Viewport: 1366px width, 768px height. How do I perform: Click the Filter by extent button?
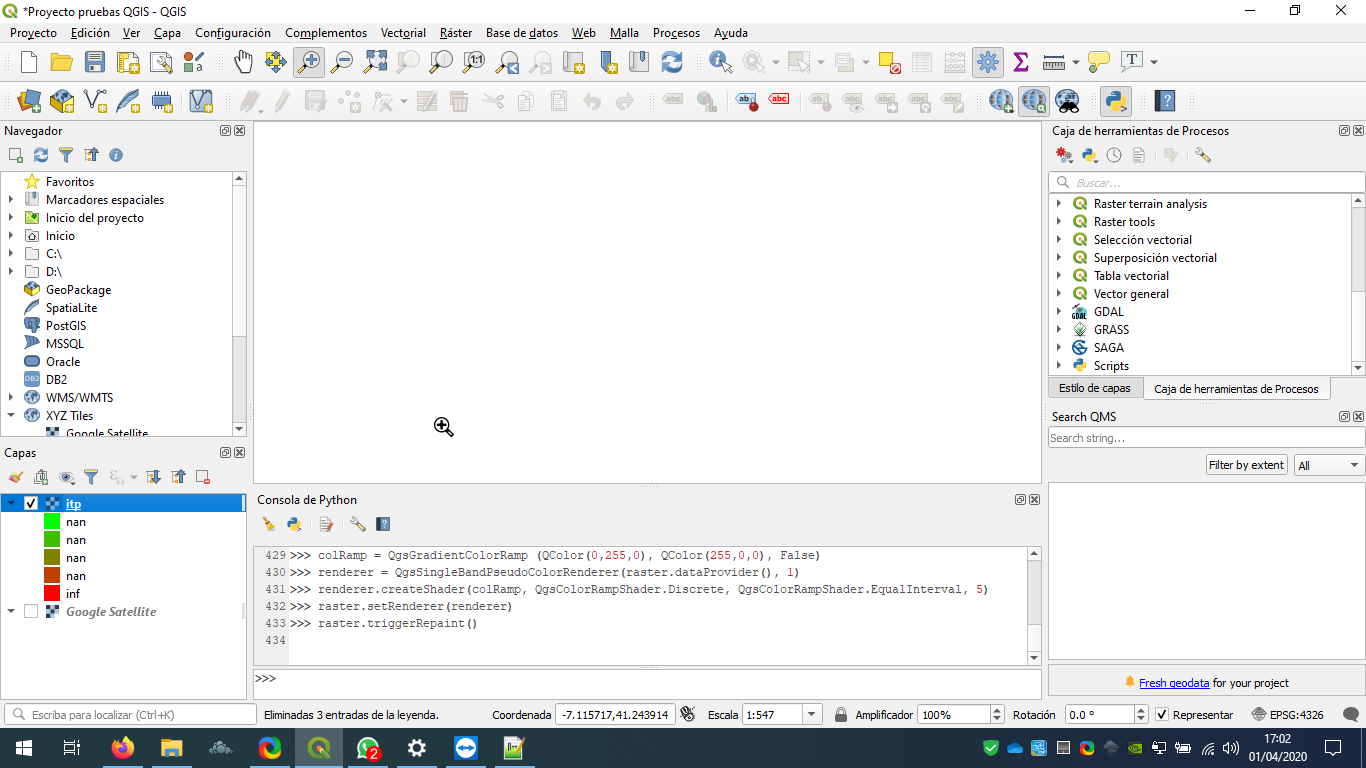(x=1246, y=465)
